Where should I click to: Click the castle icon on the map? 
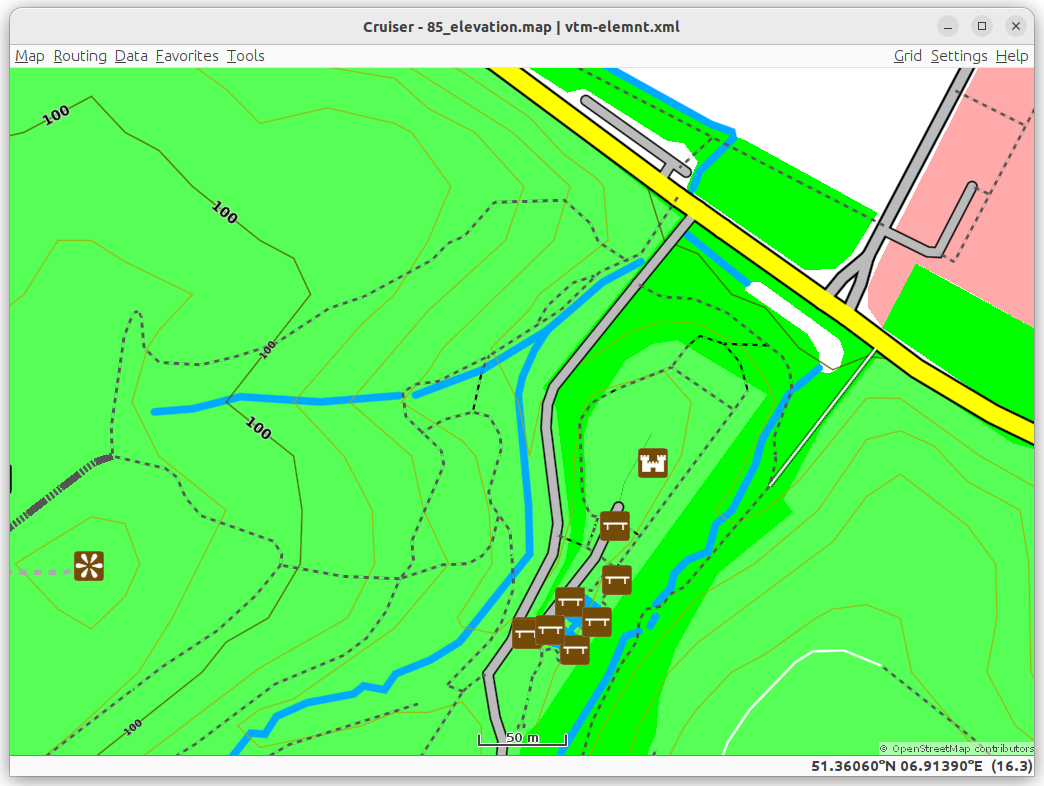point(653,463)
